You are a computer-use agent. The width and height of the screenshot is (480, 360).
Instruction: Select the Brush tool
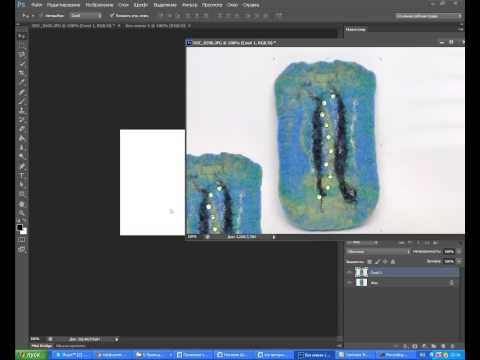click(x=22, y=101)
